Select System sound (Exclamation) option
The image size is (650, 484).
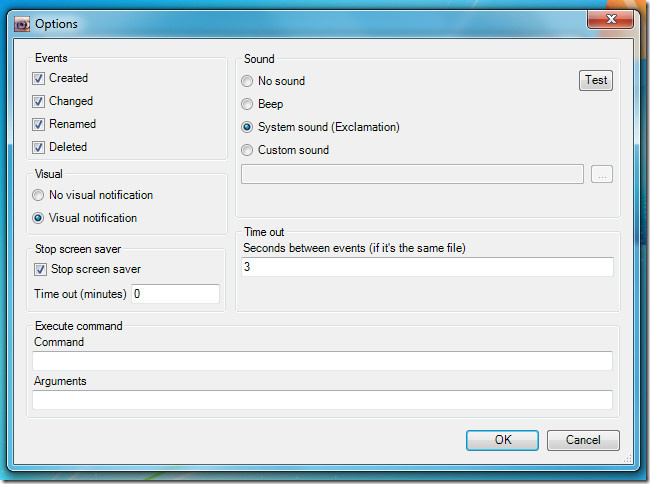pos(247,127)
